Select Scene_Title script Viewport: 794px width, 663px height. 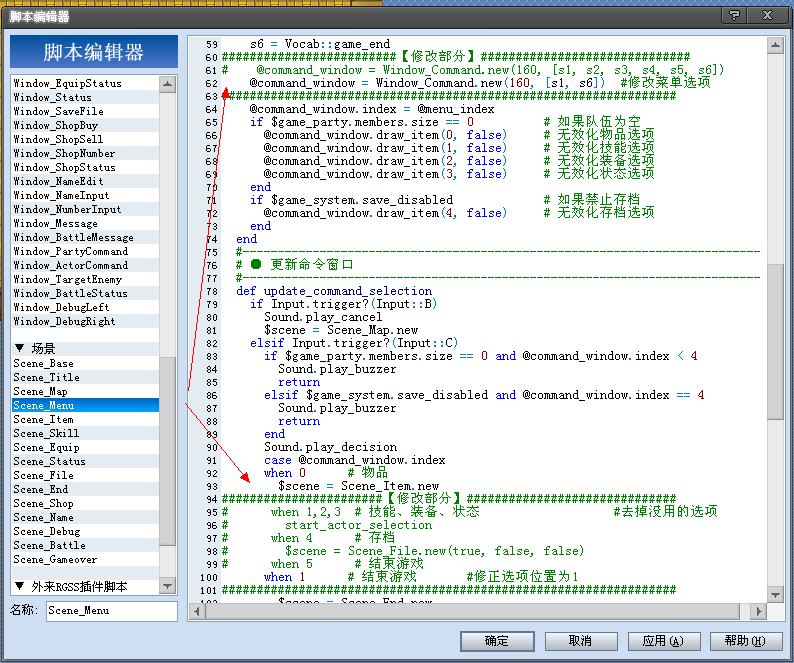pos(85,377)
